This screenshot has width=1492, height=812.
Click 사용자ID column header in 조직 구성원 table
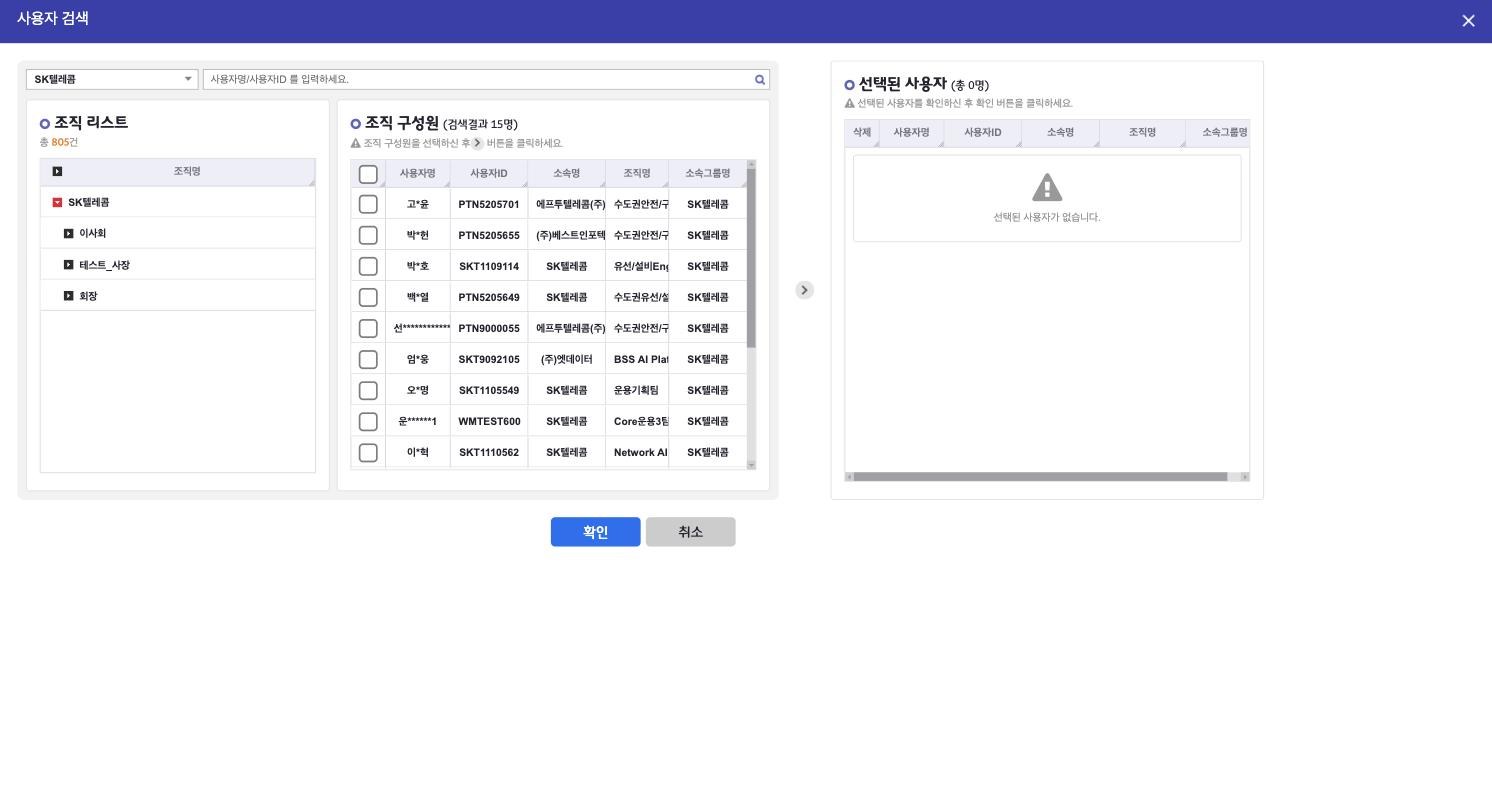click(489, 174)
